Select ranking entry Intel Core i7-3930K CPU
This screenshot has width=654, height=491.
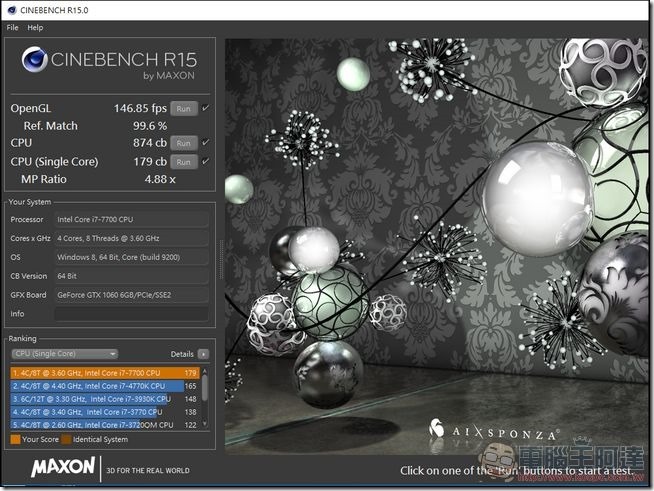105,399
